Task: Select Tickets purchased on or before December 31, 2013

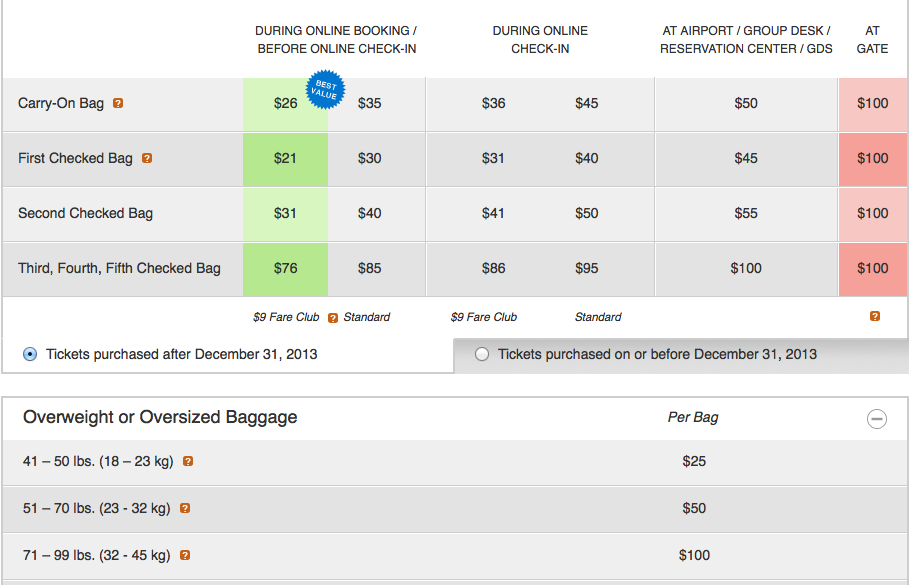Action: [482, 354]
